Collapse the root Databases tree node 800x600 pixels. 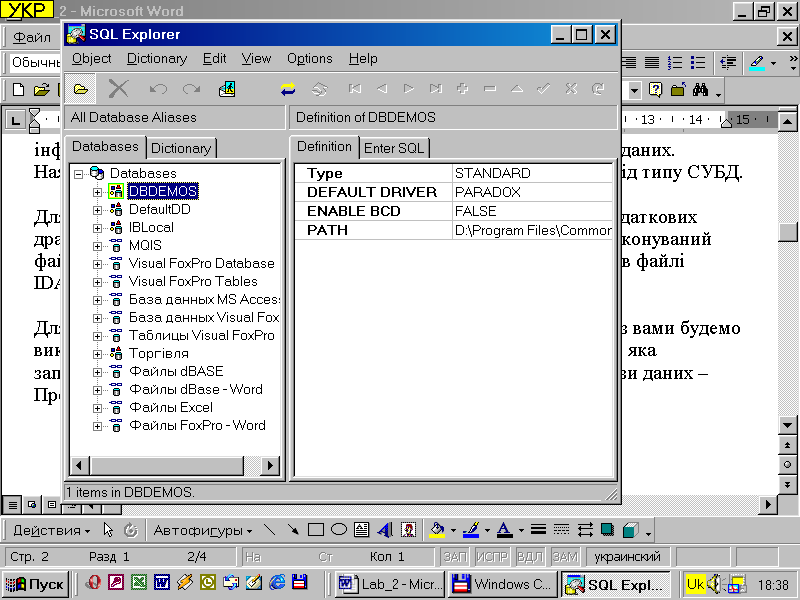[79, 174]
